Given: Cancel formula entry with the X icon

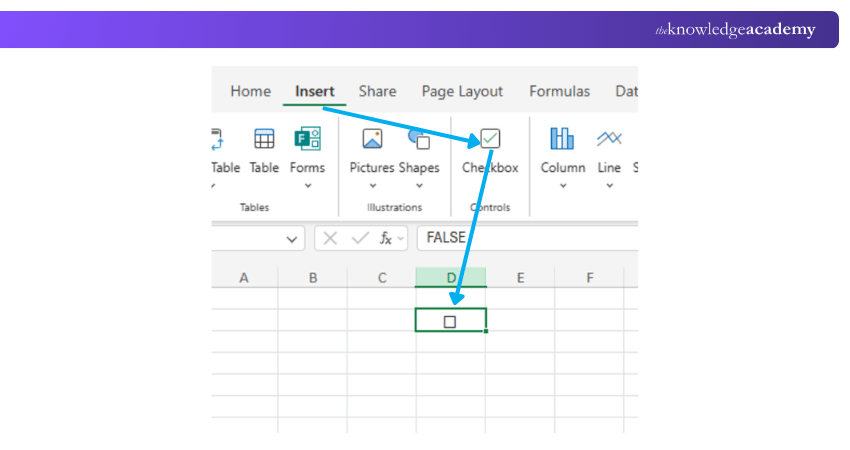Looking at the screenshot, I should click(330, 238).
